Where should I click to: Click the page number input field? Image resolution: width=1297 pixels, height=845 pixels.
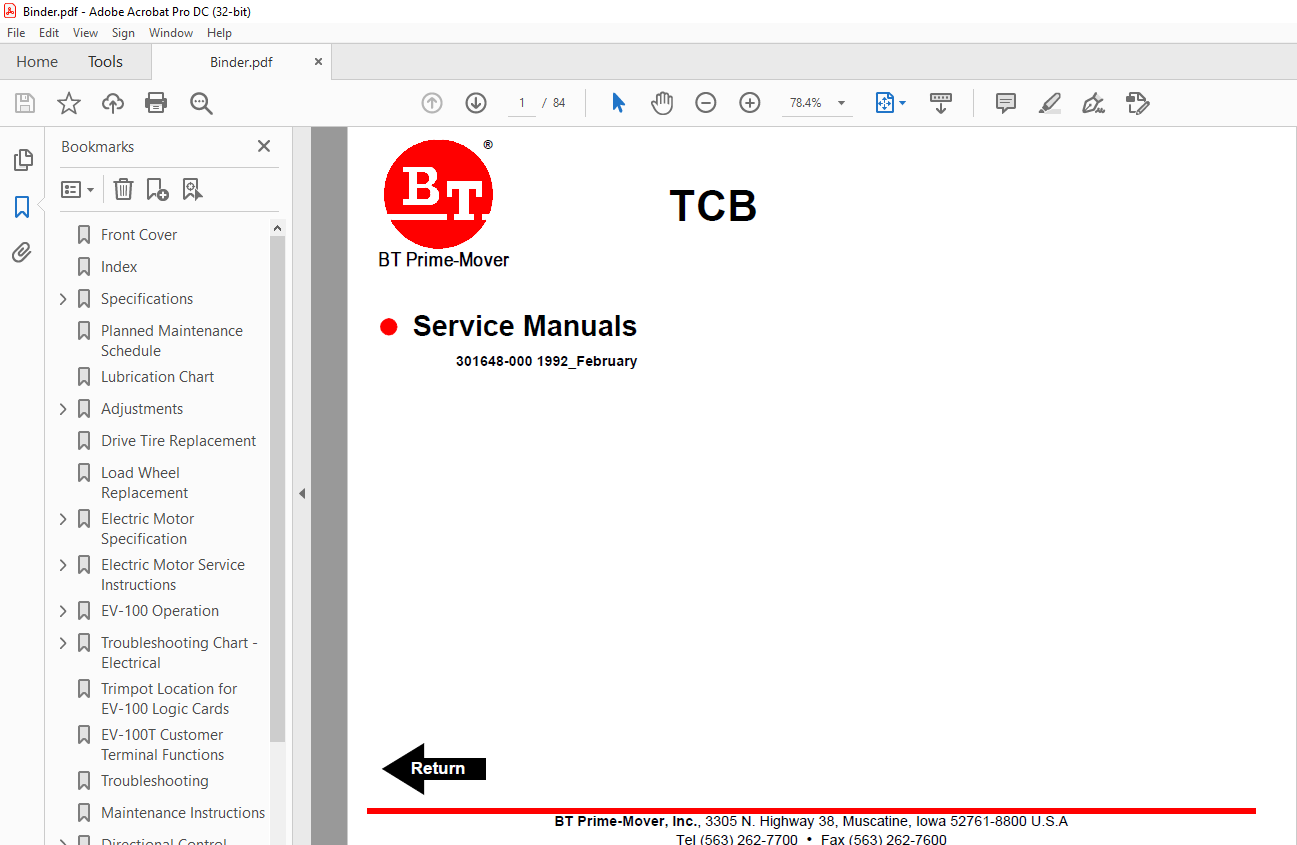[521, 103]
